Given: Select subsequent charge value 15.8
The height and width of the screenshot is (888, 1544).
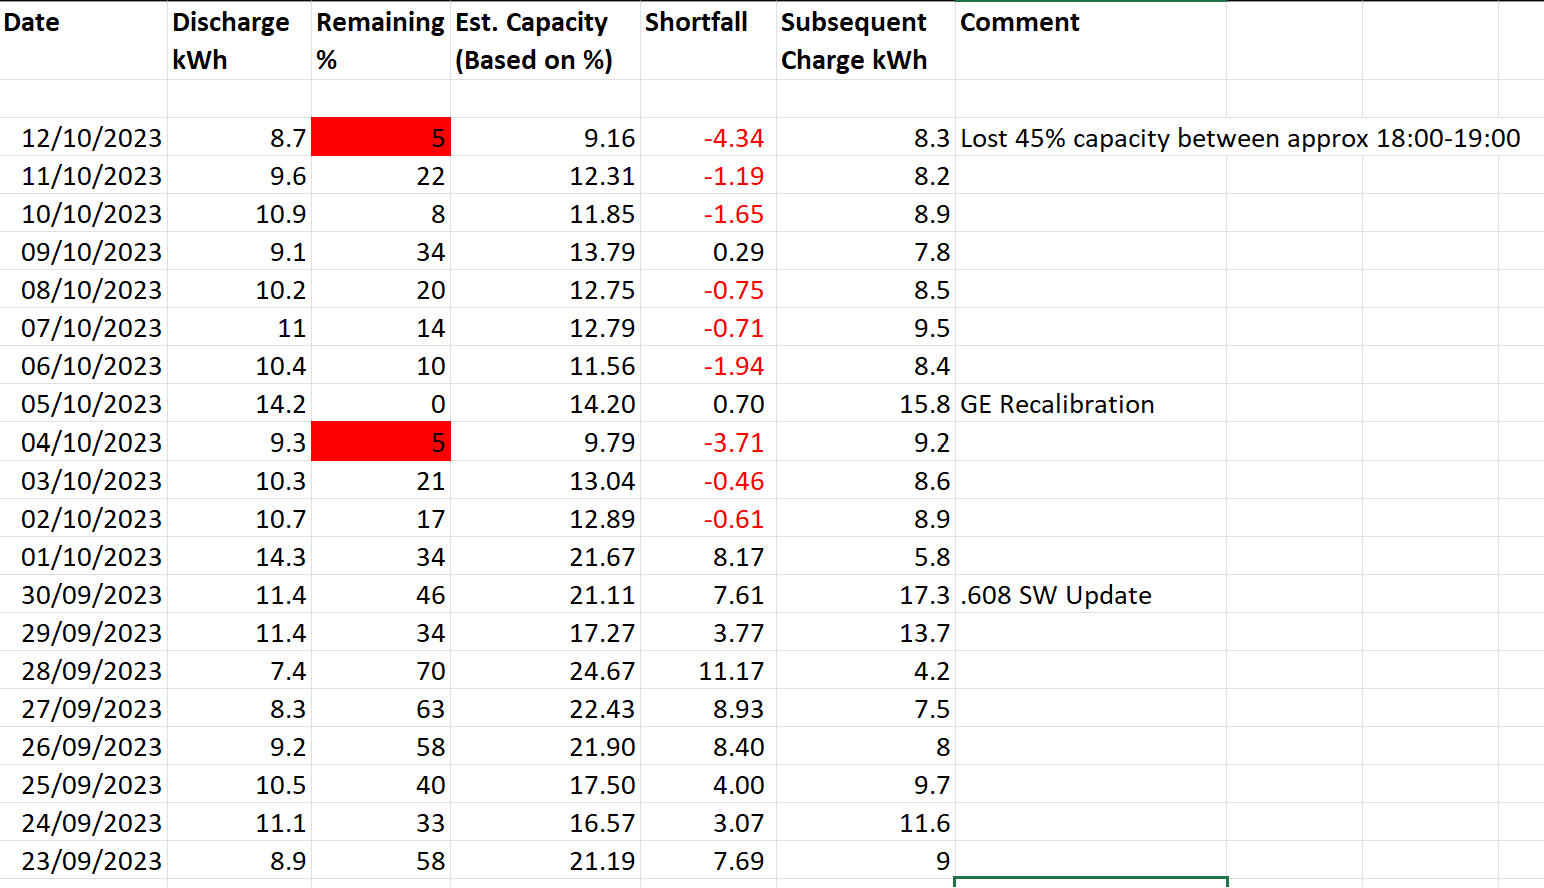Looking at the screenshot, I should (x=866, y=404).
